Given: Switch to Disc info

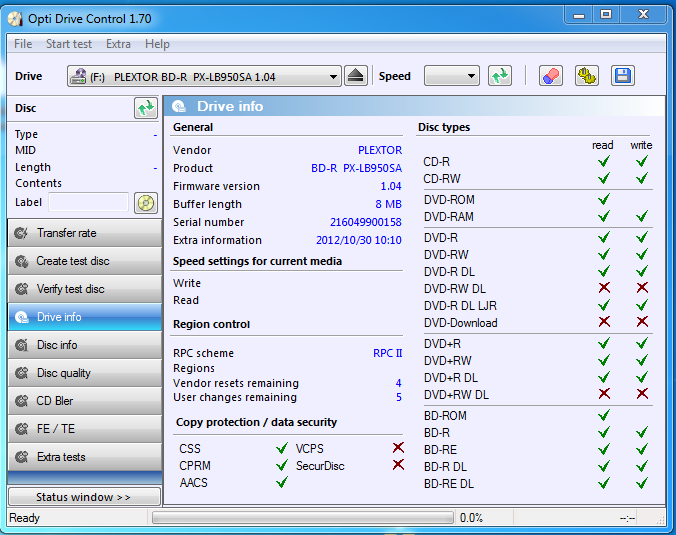Looking at the screenshot, I should point(85,345).
